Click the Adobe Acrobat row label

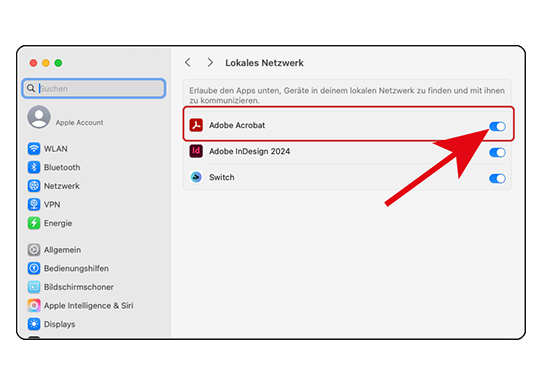[x=237, y=125]
